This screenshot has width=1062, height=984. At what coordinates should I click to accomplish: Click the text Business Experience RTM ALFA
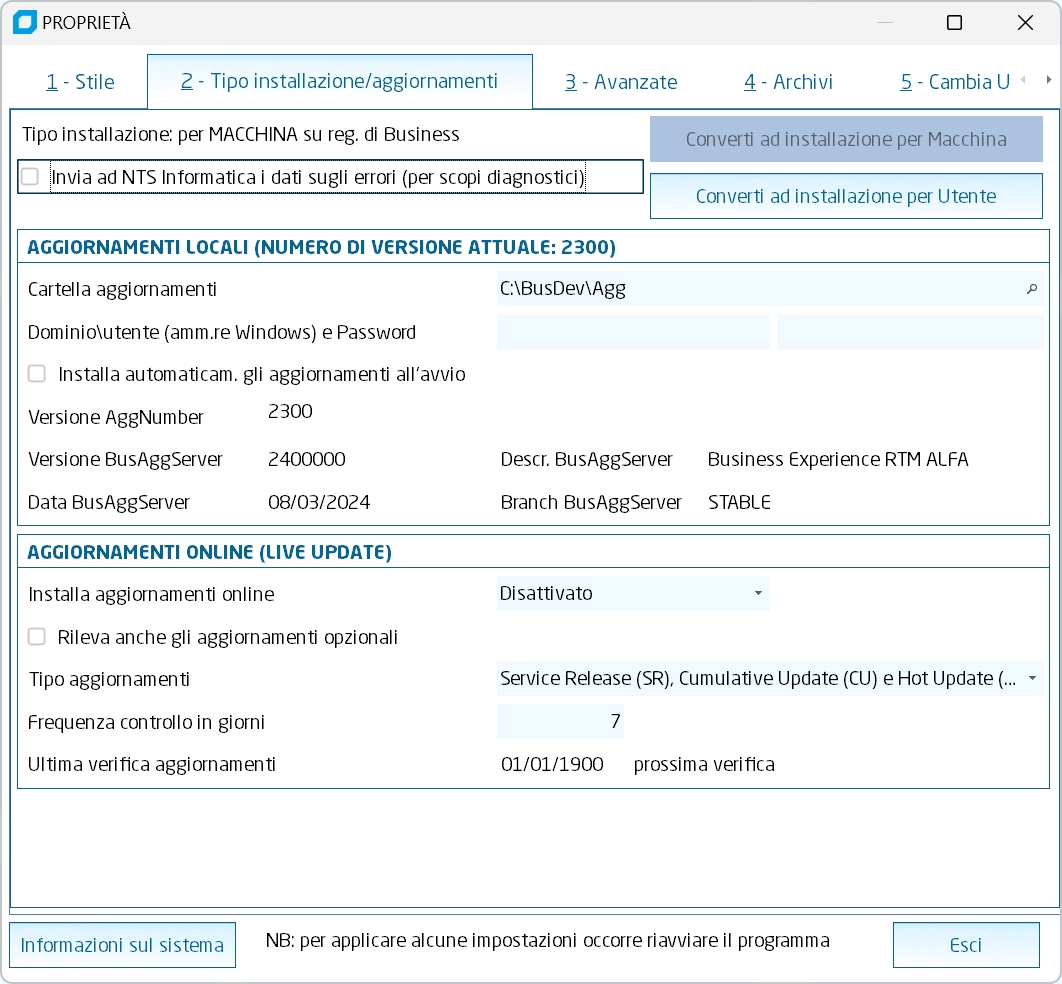point(838,459)
